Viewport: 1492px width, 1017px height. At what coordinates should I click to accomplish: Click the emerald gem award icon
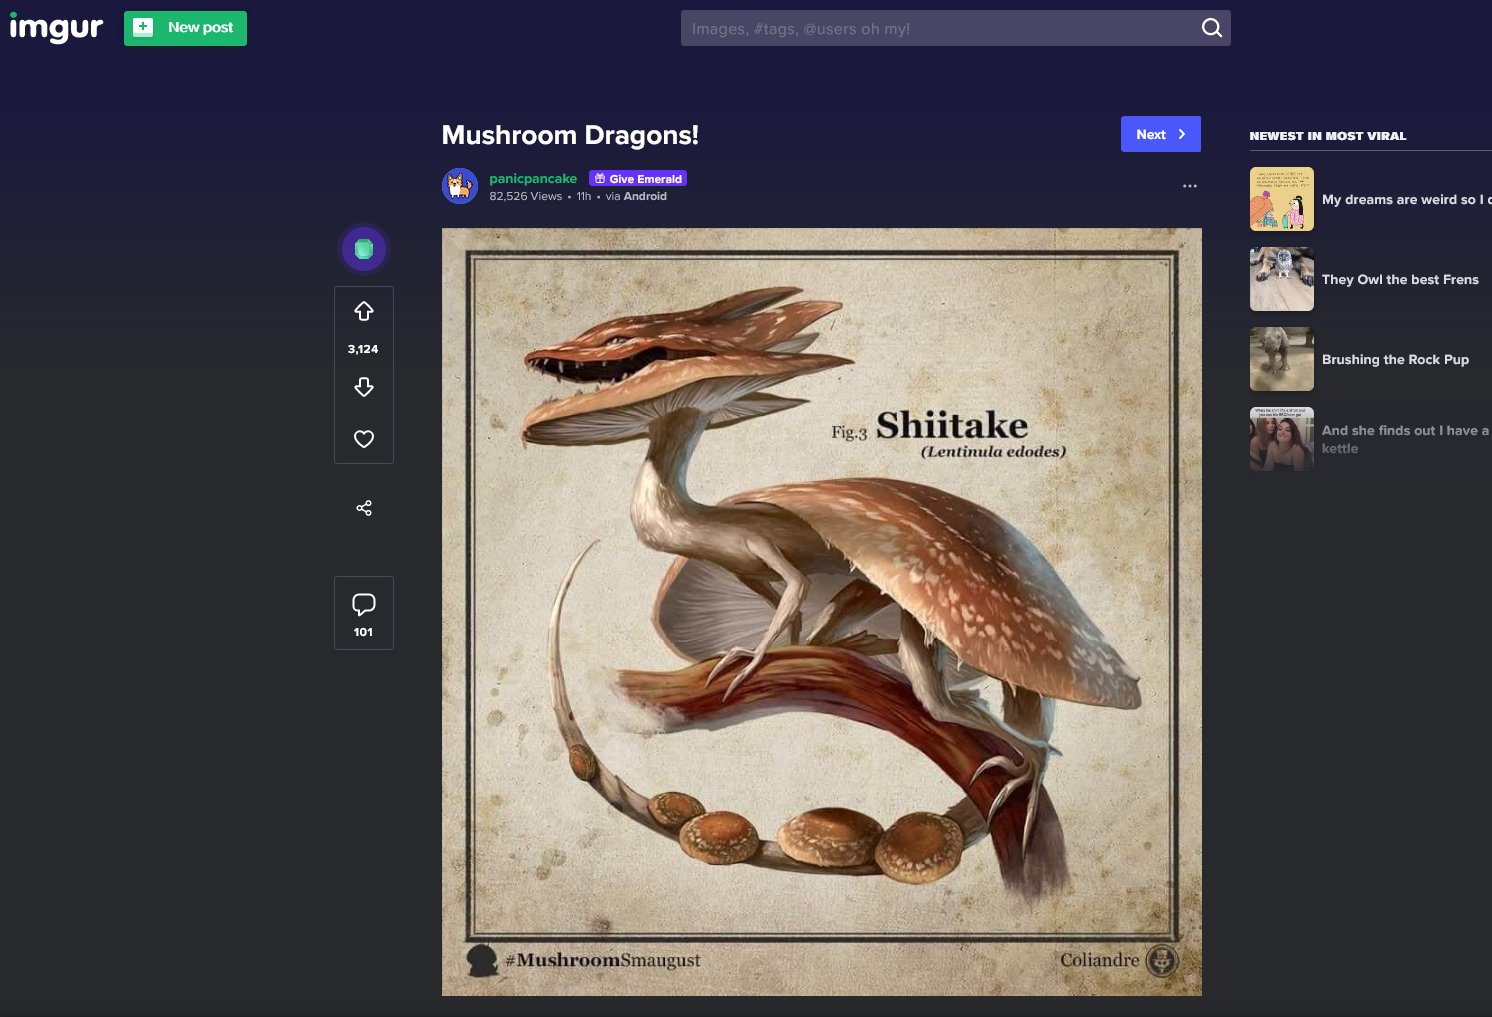coord(364,249)
